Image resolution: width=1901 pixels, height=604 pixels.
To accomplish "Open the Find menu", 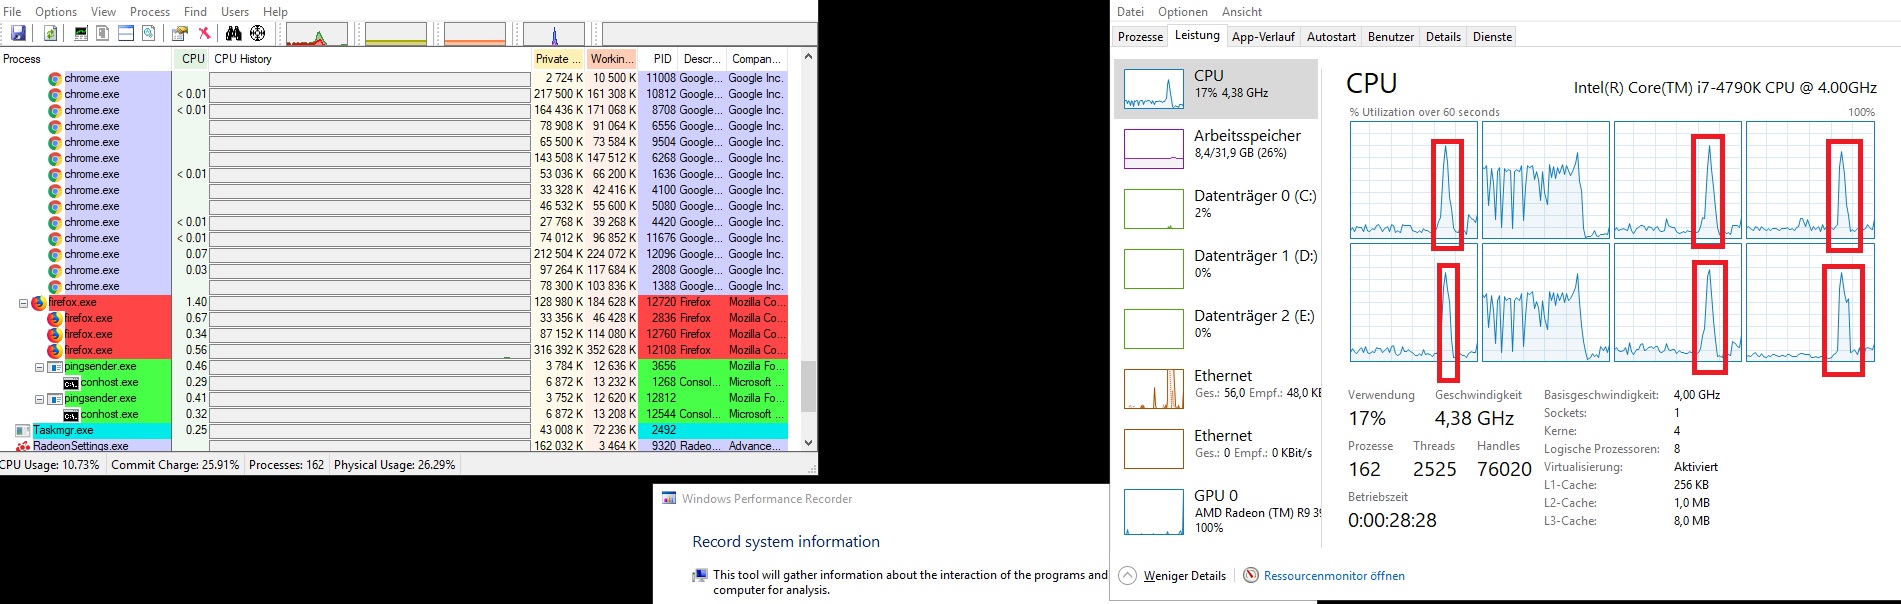I will 195,11.
